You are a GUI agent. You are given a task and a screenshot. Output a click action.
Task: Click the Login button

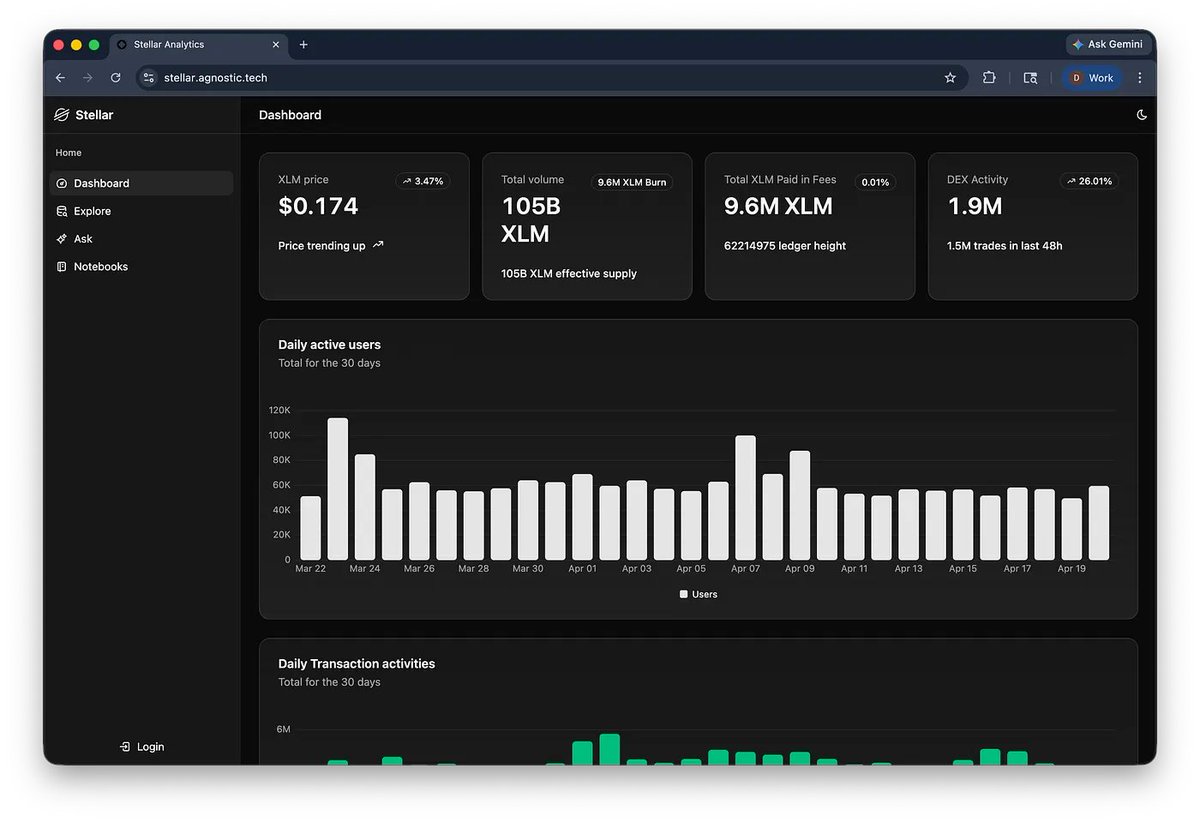click(141, 747)
